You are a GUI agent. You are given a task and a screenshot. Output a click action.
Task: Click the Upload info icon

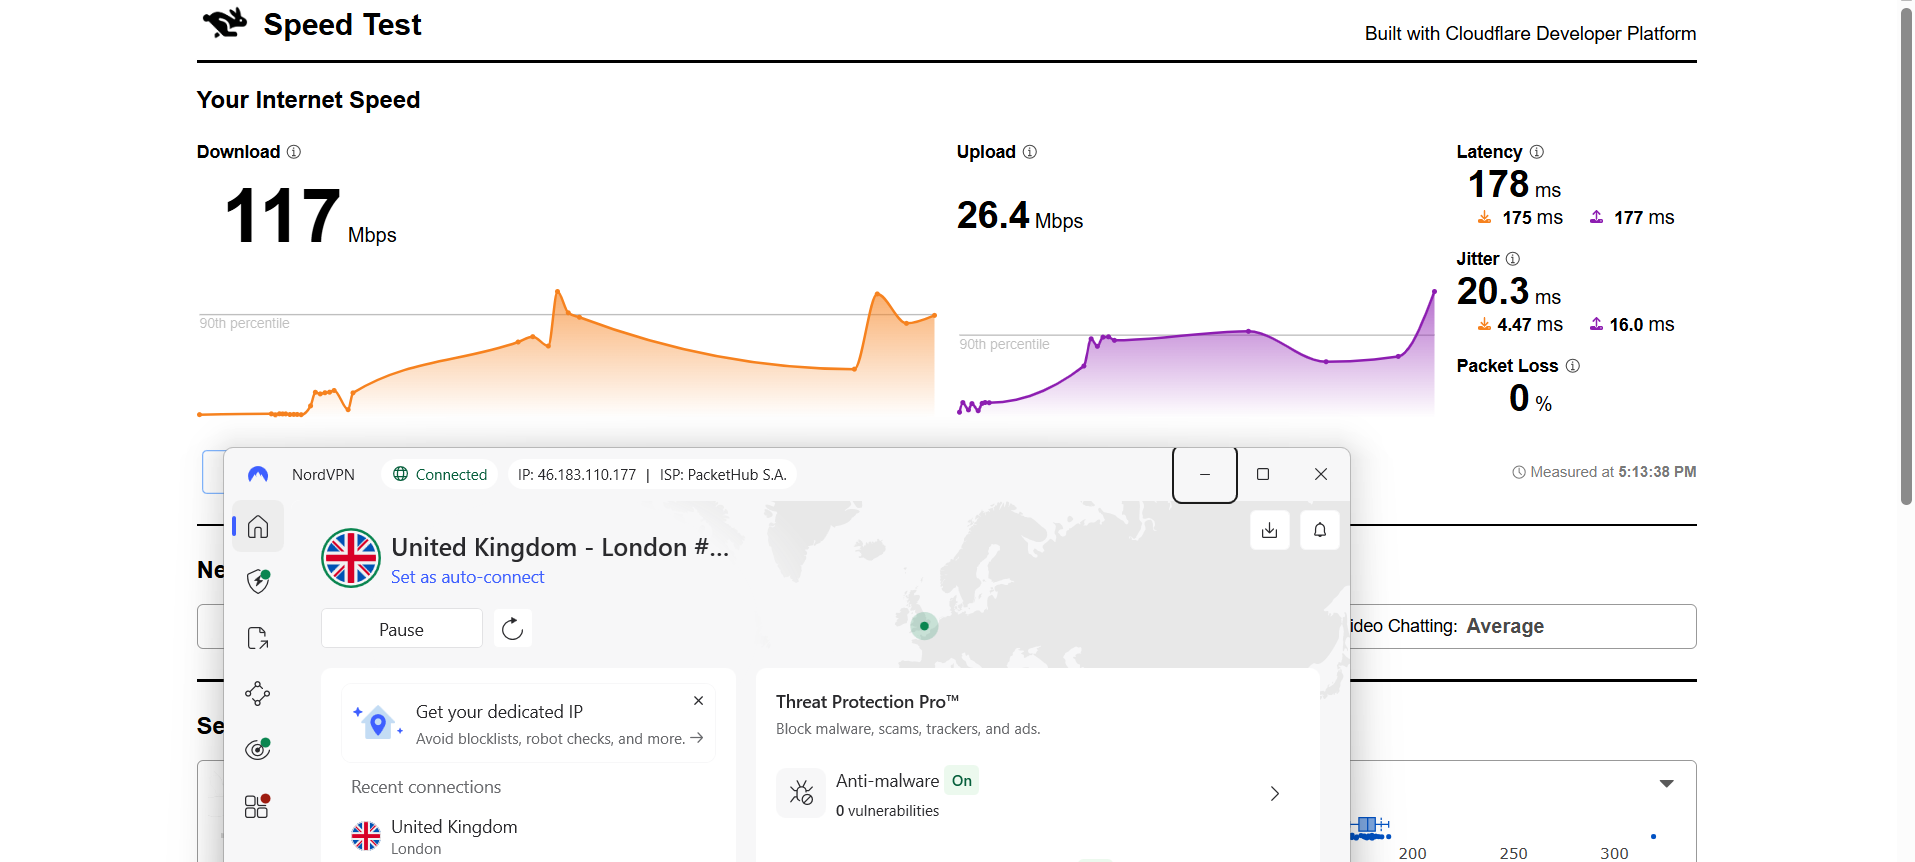click(x=1030, y=152)
